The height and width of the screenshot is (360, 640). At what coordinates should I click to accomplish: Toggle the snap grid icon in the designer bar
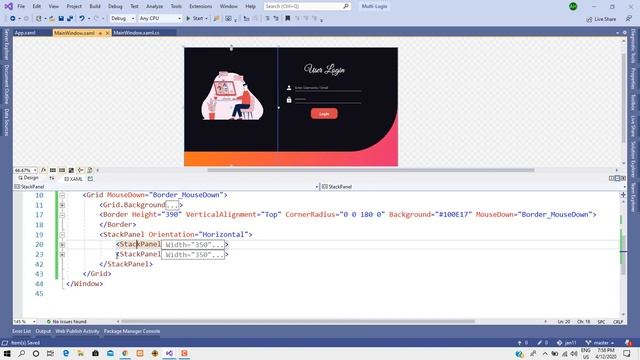click(53, 170)
